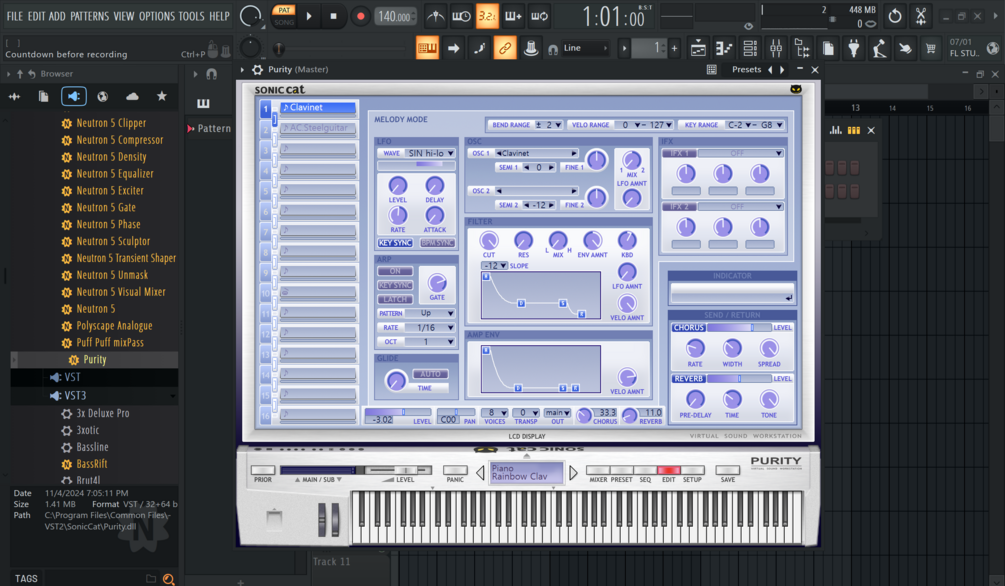Image resolution: width=1005 pixels, height=586 pixels.
Task: Select browser plugin database speaker tab
Action: [x=73, y=96]
